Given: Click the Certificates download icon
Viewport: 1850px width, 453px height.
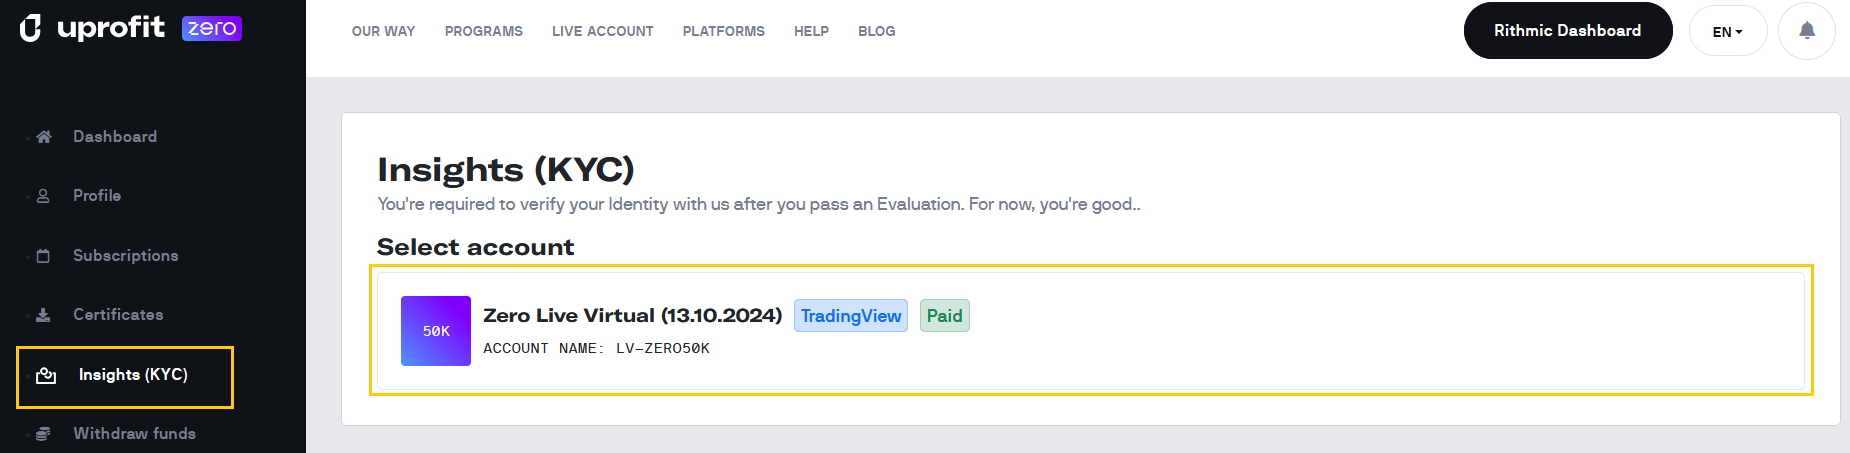Looking at the screenshot, I should click(43, 315).
